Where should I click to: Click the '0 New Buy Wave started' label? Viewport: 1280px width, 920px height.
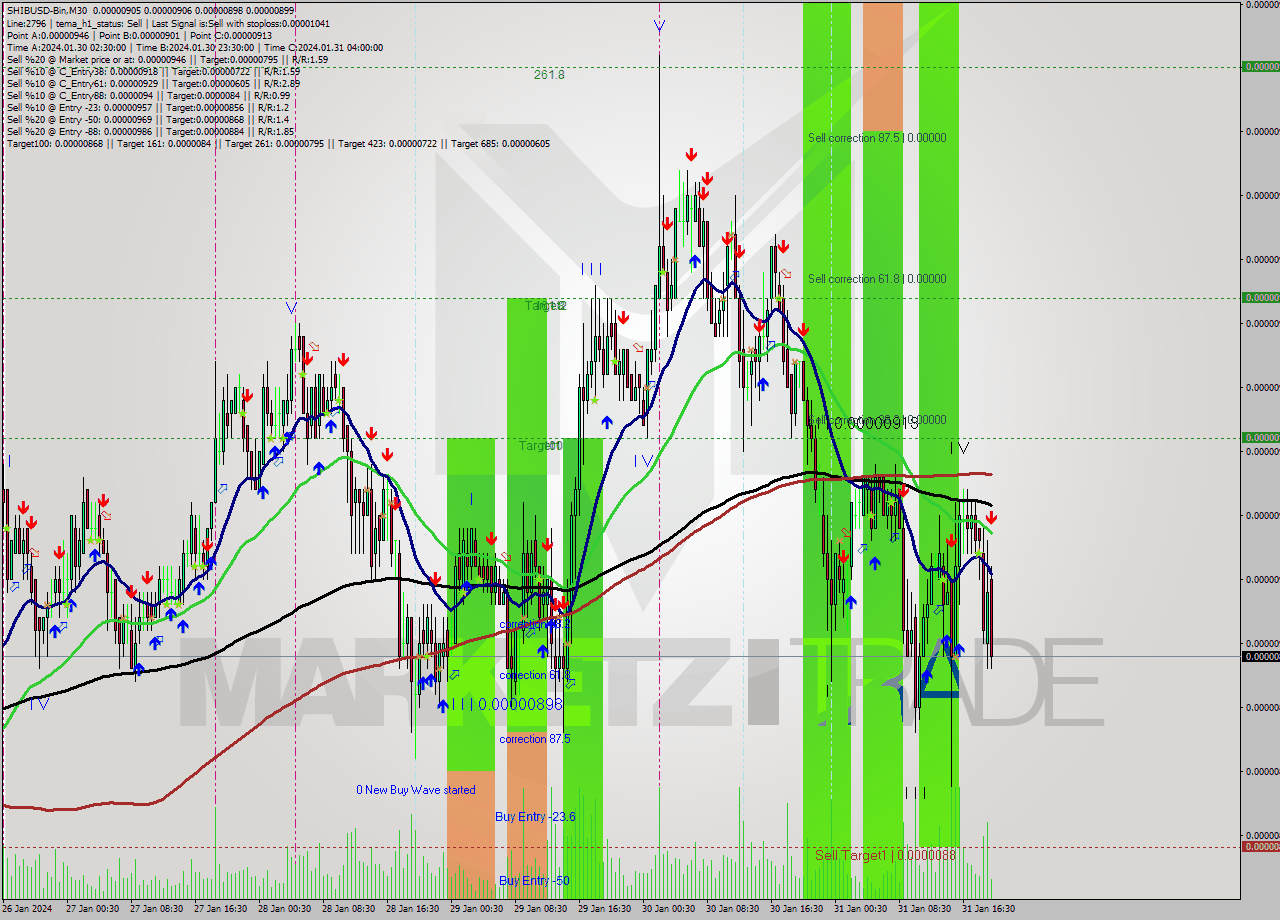[x=416, y=790]
